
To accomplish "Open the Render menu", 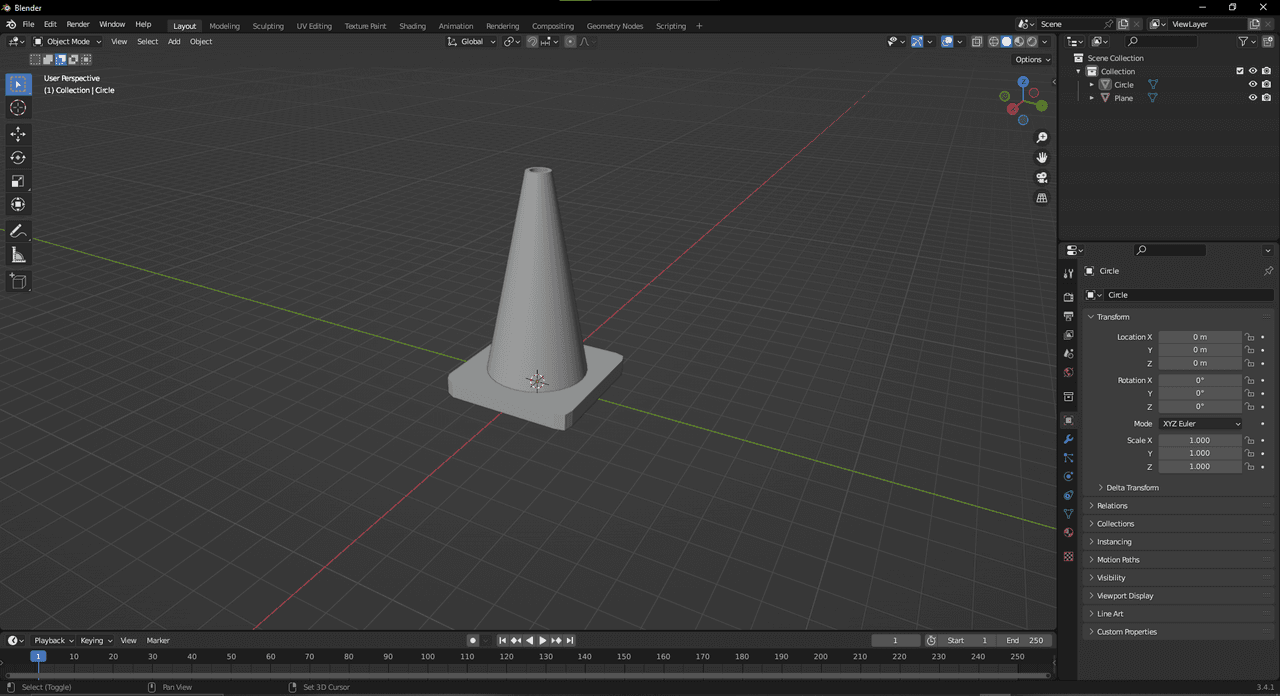I will tap(78, 24).
